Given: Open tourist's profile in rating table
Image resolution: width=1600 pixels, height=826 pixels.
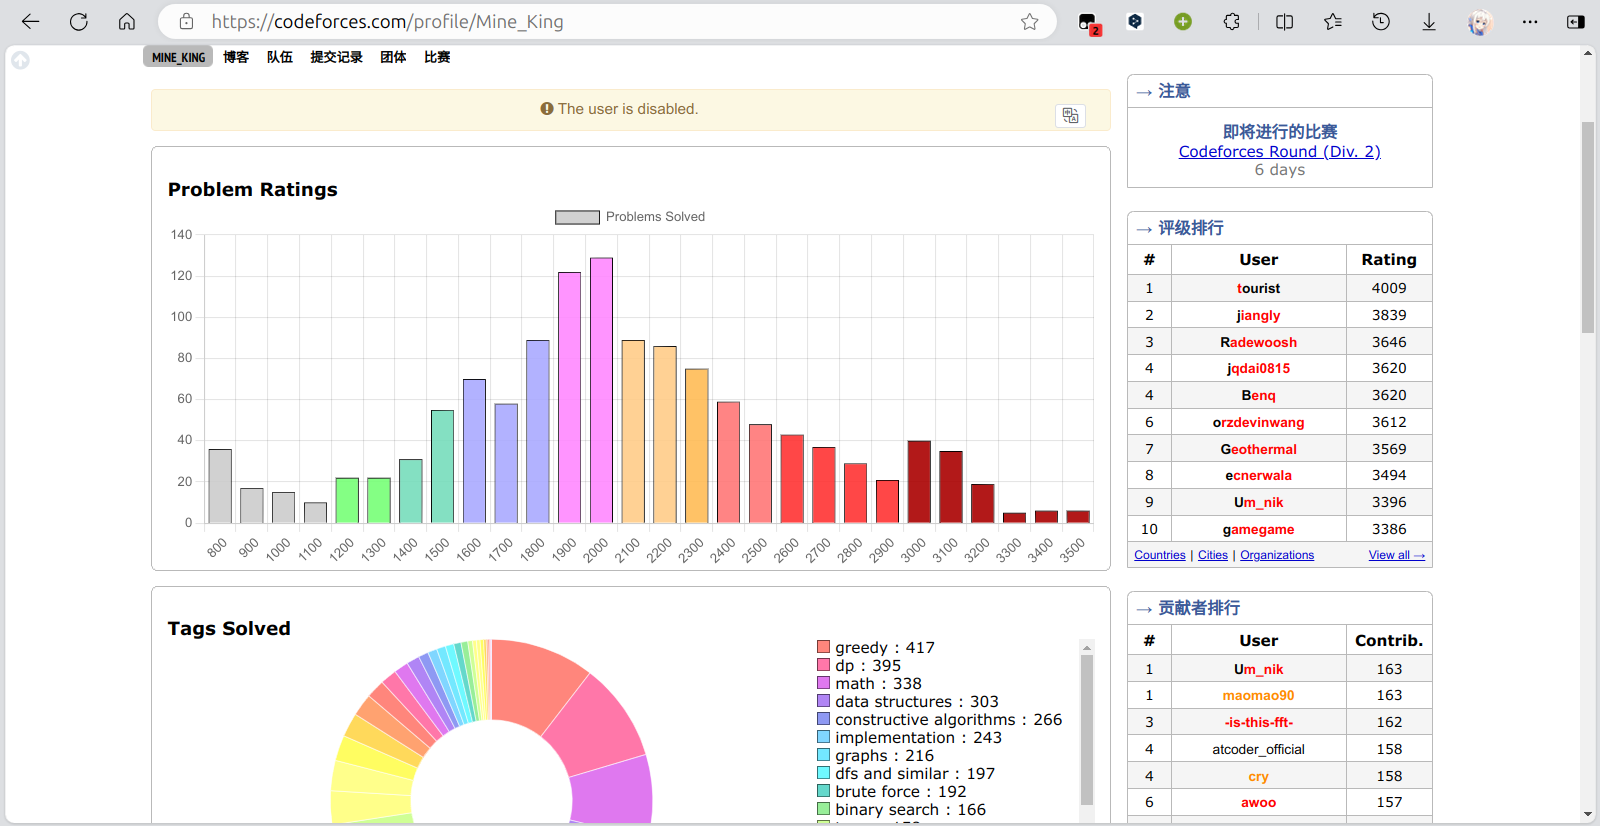Looking at the screenshot, I should point(1258,288).
